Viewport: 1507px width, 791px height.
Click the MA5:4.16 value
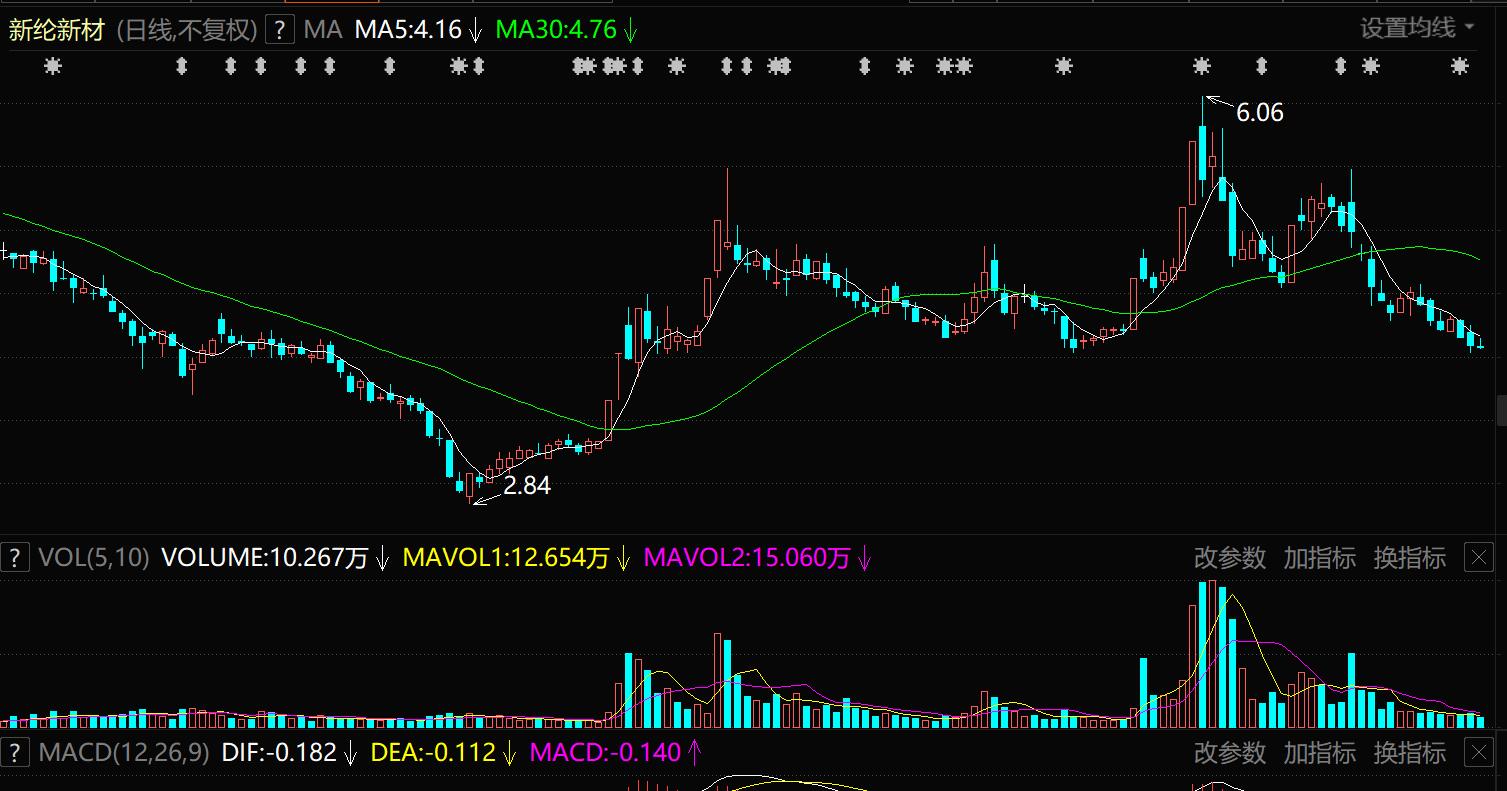pyautogui.click(x=408, y=30)
